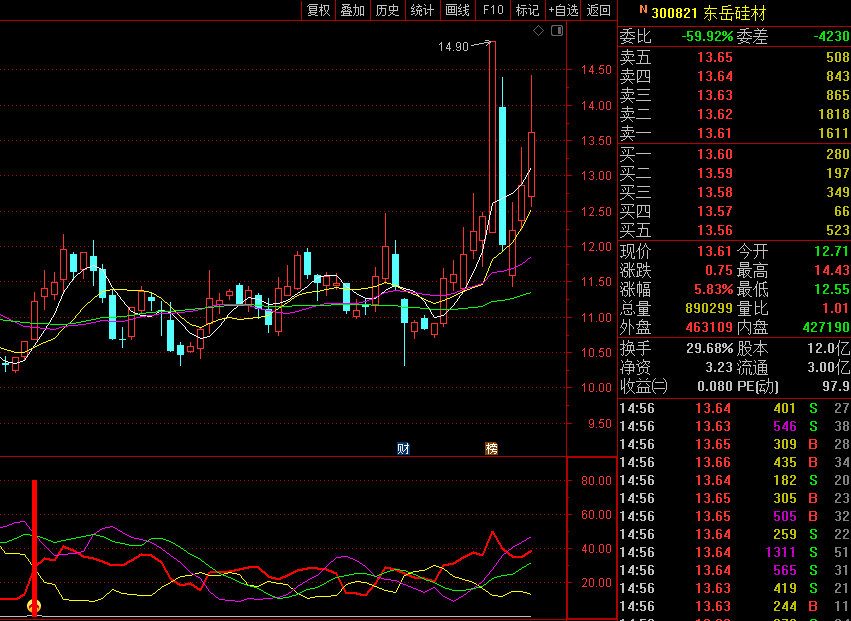Click the 标记 mark button

[x=527, y=10]
